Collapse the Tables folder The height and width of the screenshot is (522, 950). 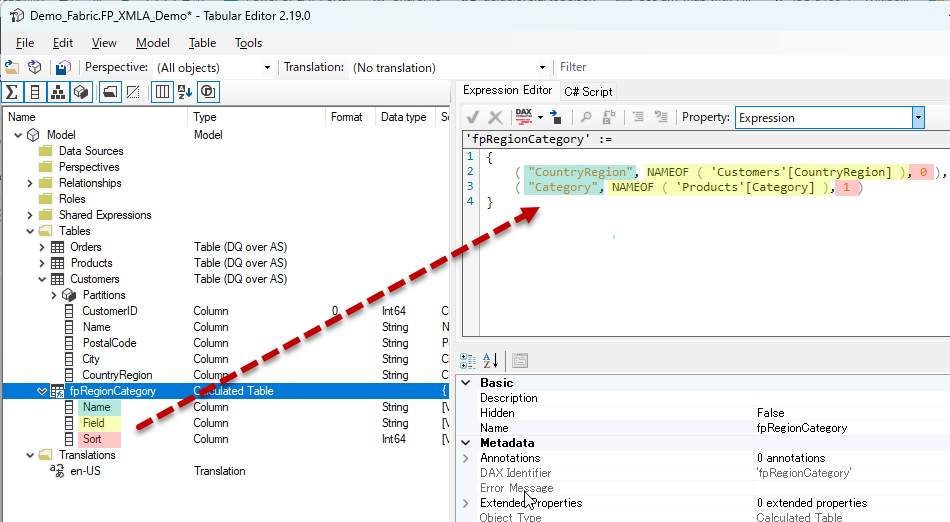(x=30, y=231)
